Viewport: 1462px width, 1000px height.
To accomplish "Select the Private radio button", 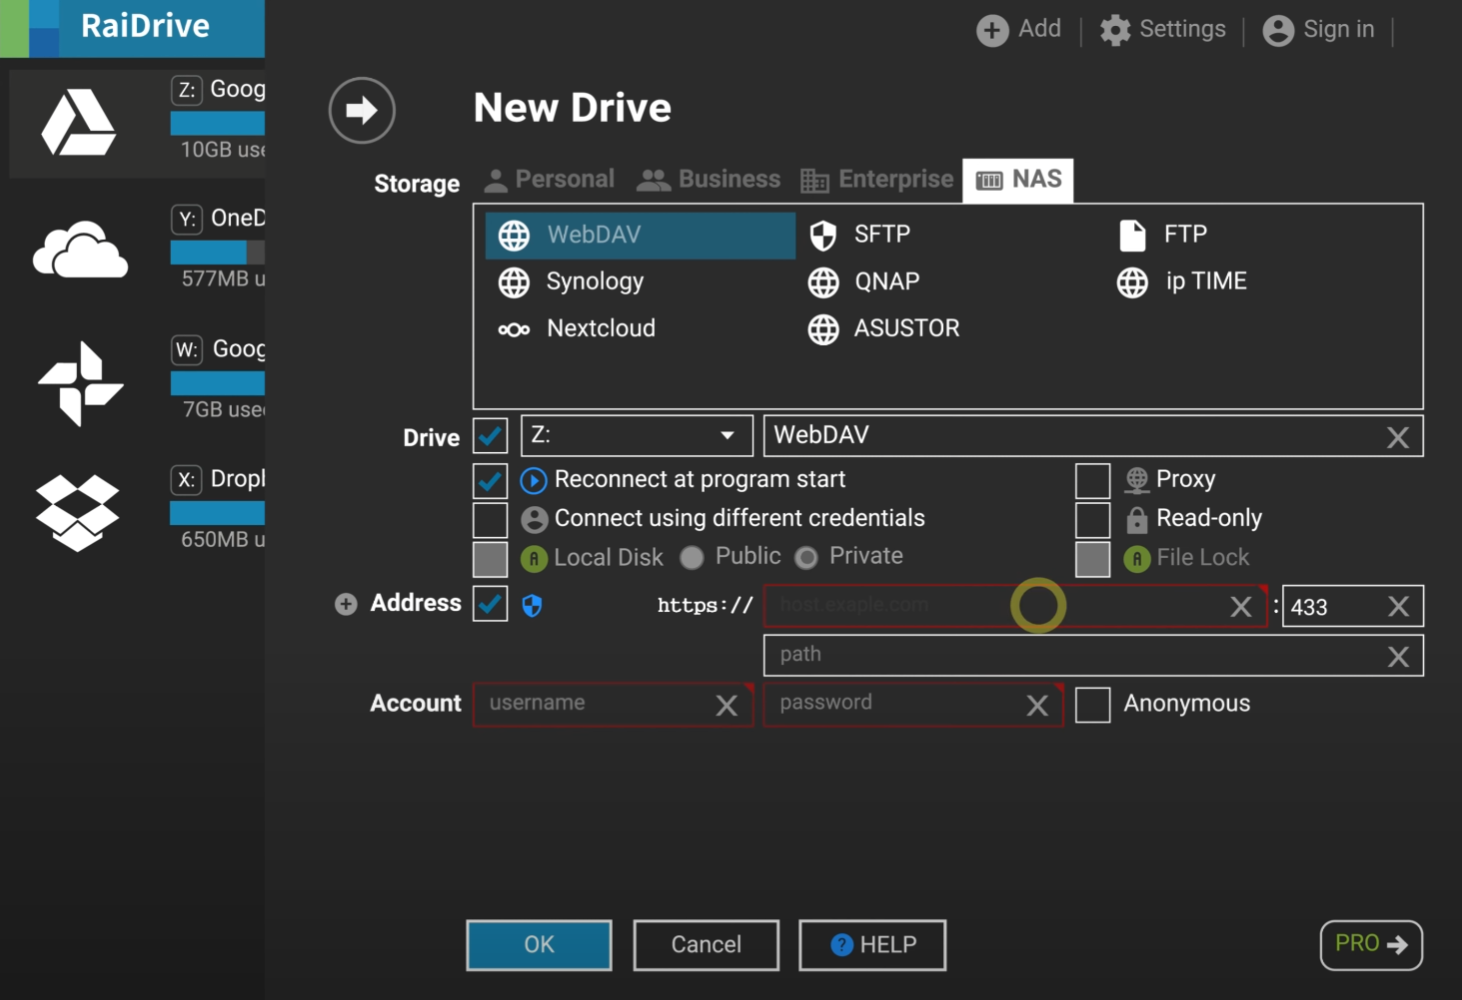I will click(x=806, y=558).
